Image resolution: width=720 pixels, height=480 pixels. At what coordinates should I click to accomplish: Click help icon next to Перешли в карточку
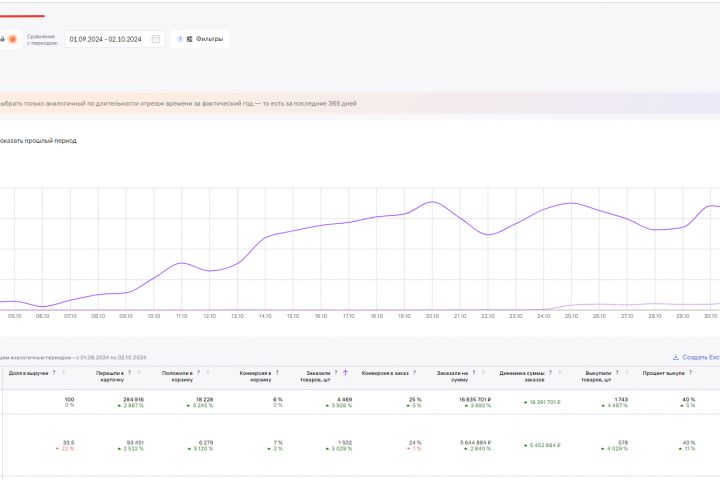pos(130,372)
